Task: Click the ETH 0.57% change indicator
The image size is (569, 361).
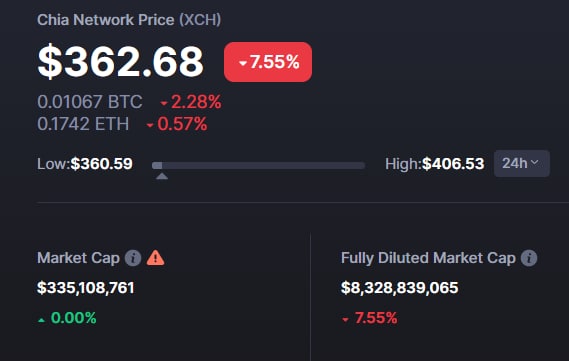Action: click(177, 124)
